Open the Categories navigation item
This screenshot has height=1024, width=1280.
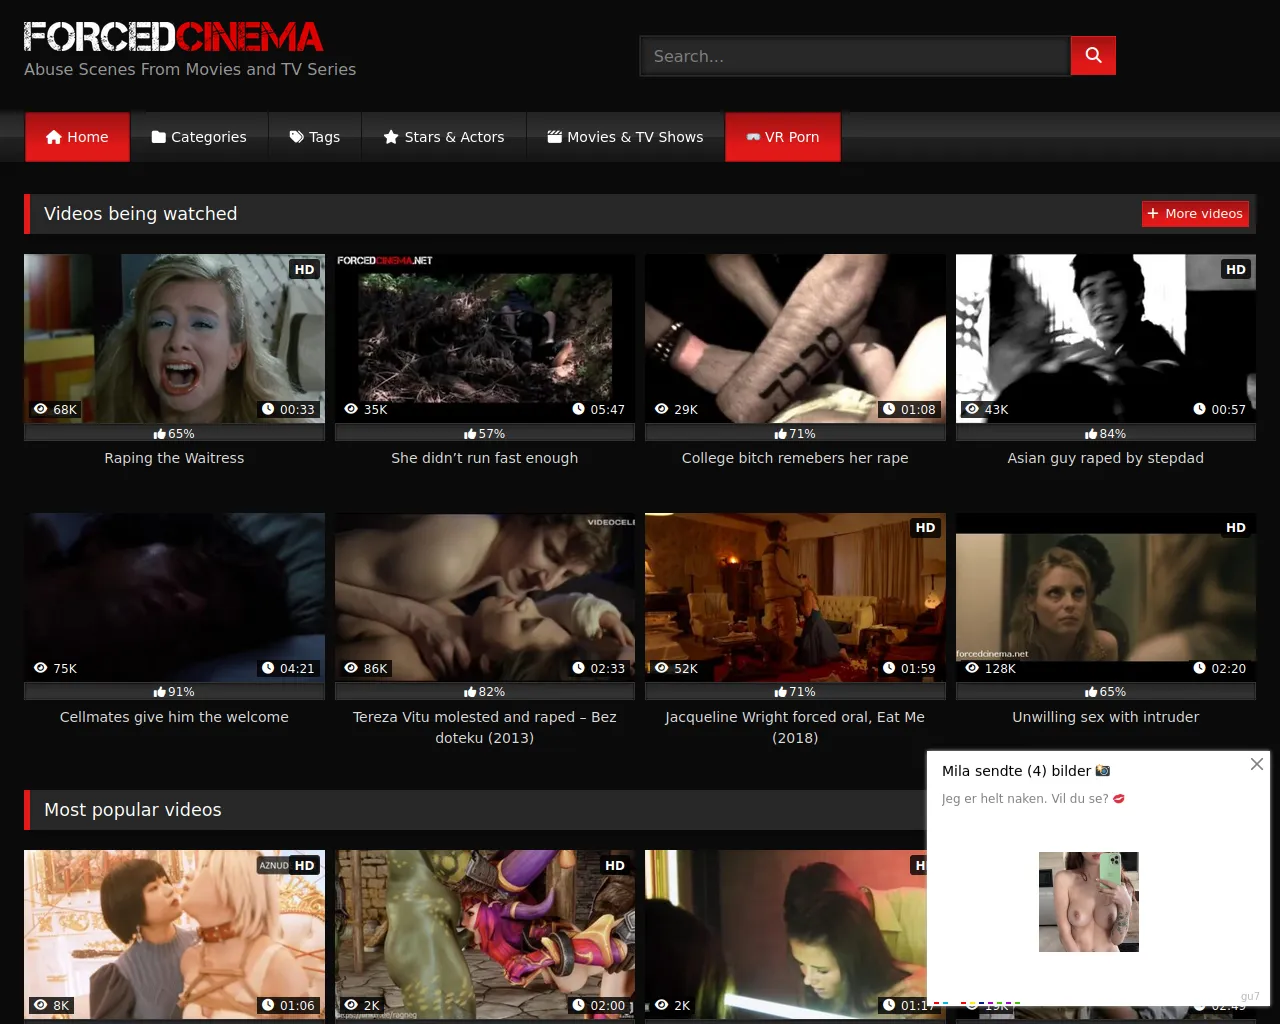[199, 137]
